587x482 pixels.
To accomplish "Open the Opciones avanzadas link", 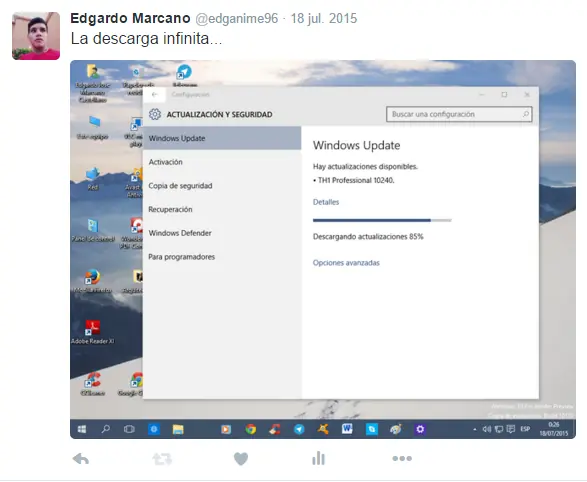I will click(346, 263).
